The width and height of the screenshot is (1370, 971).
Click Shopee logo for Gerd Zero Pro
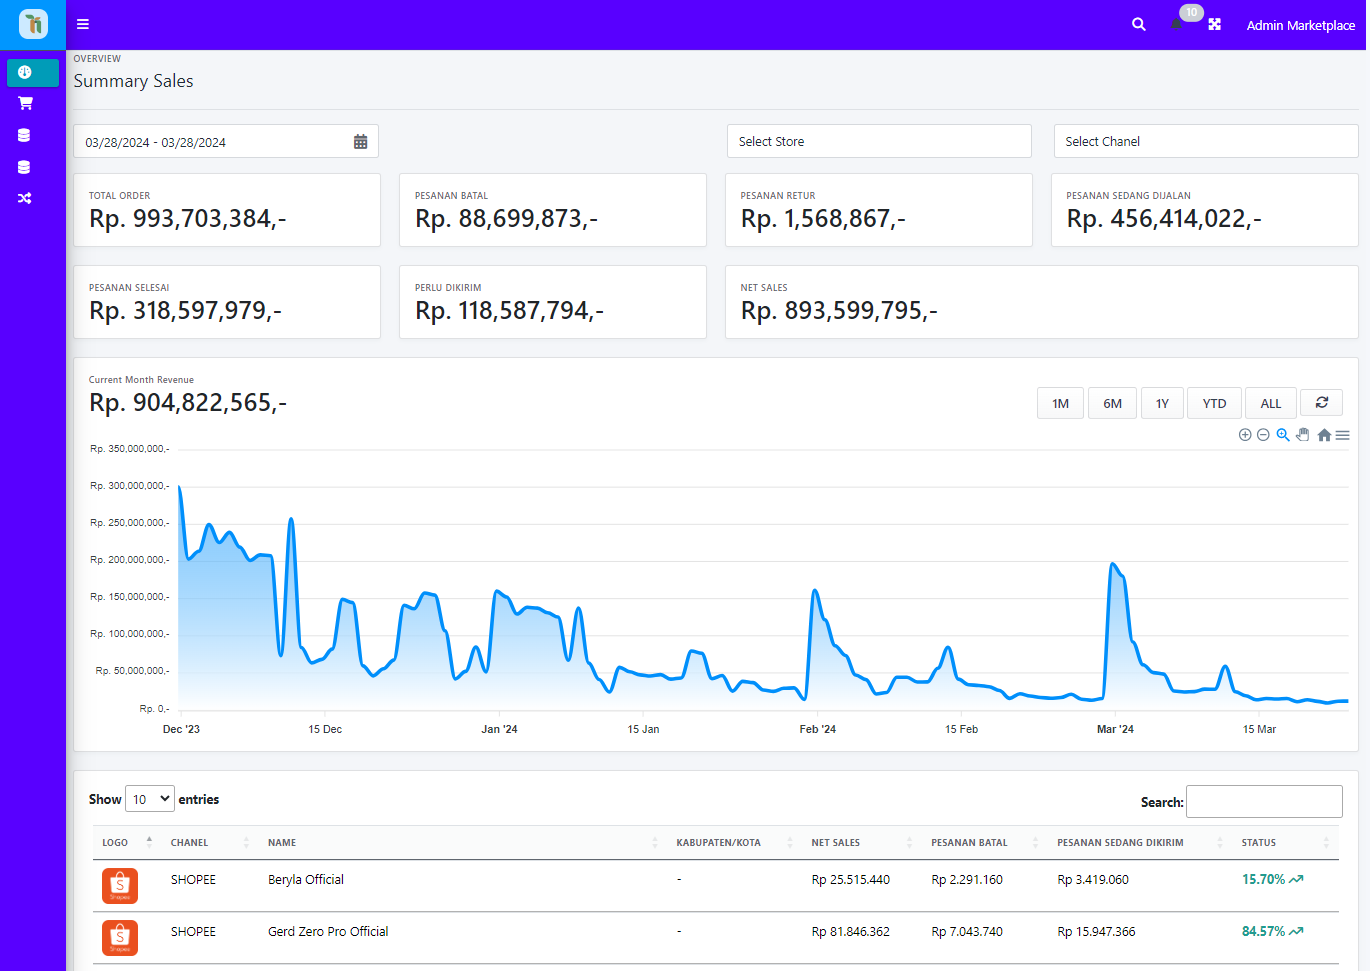(120, 938)
